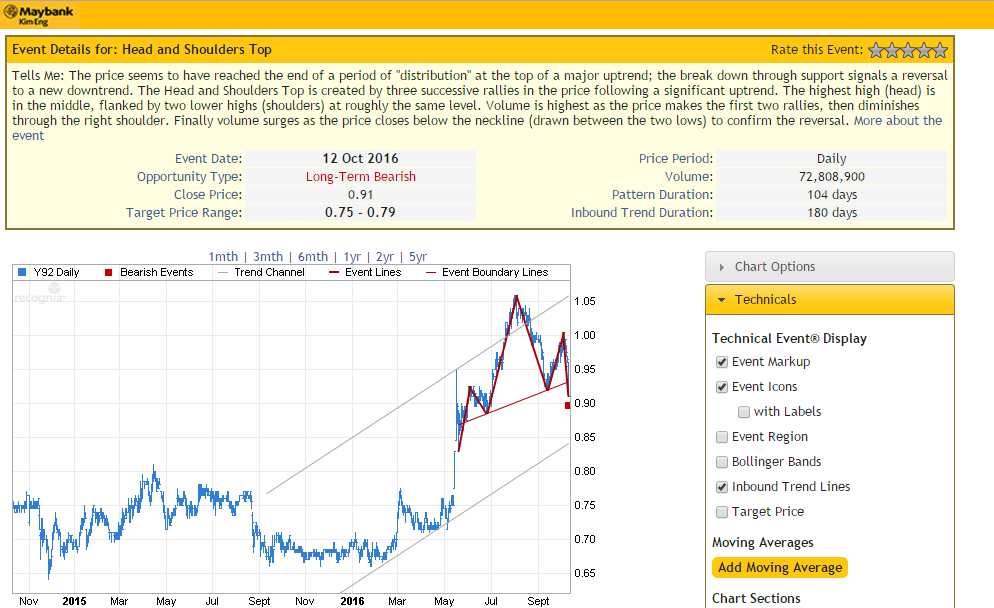The width and height of the screenshot is (994, 608).
Task: Rate event with first star
Action: pyautogui.click(x=877, y=50)
